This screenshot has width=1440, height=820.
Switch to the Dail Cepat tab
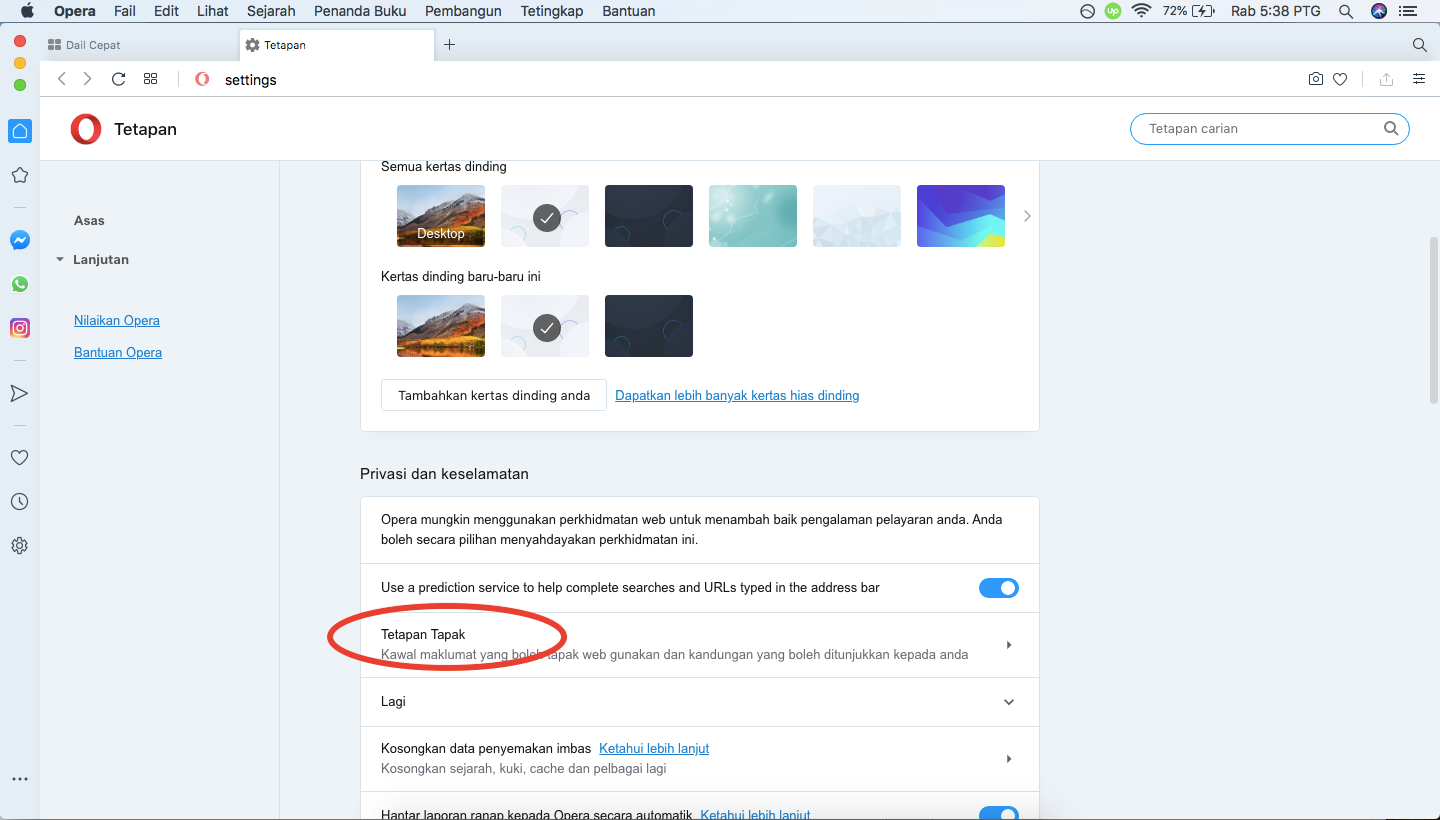point(93,45)
